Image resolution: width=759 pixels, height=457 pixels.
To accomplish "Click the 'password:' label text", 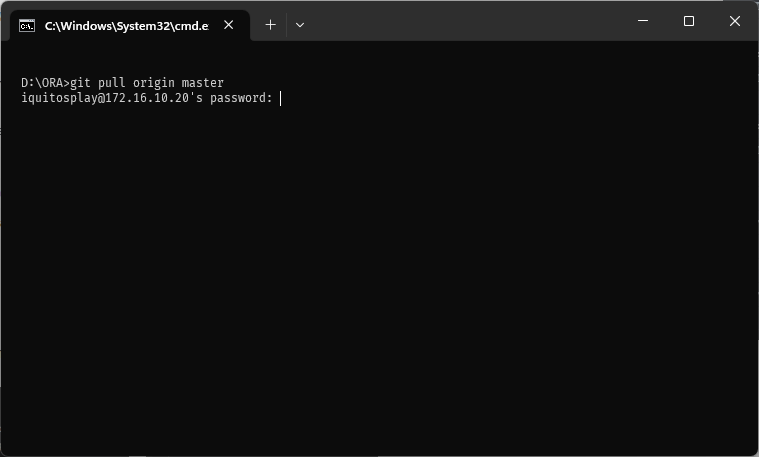I will 241,98.
